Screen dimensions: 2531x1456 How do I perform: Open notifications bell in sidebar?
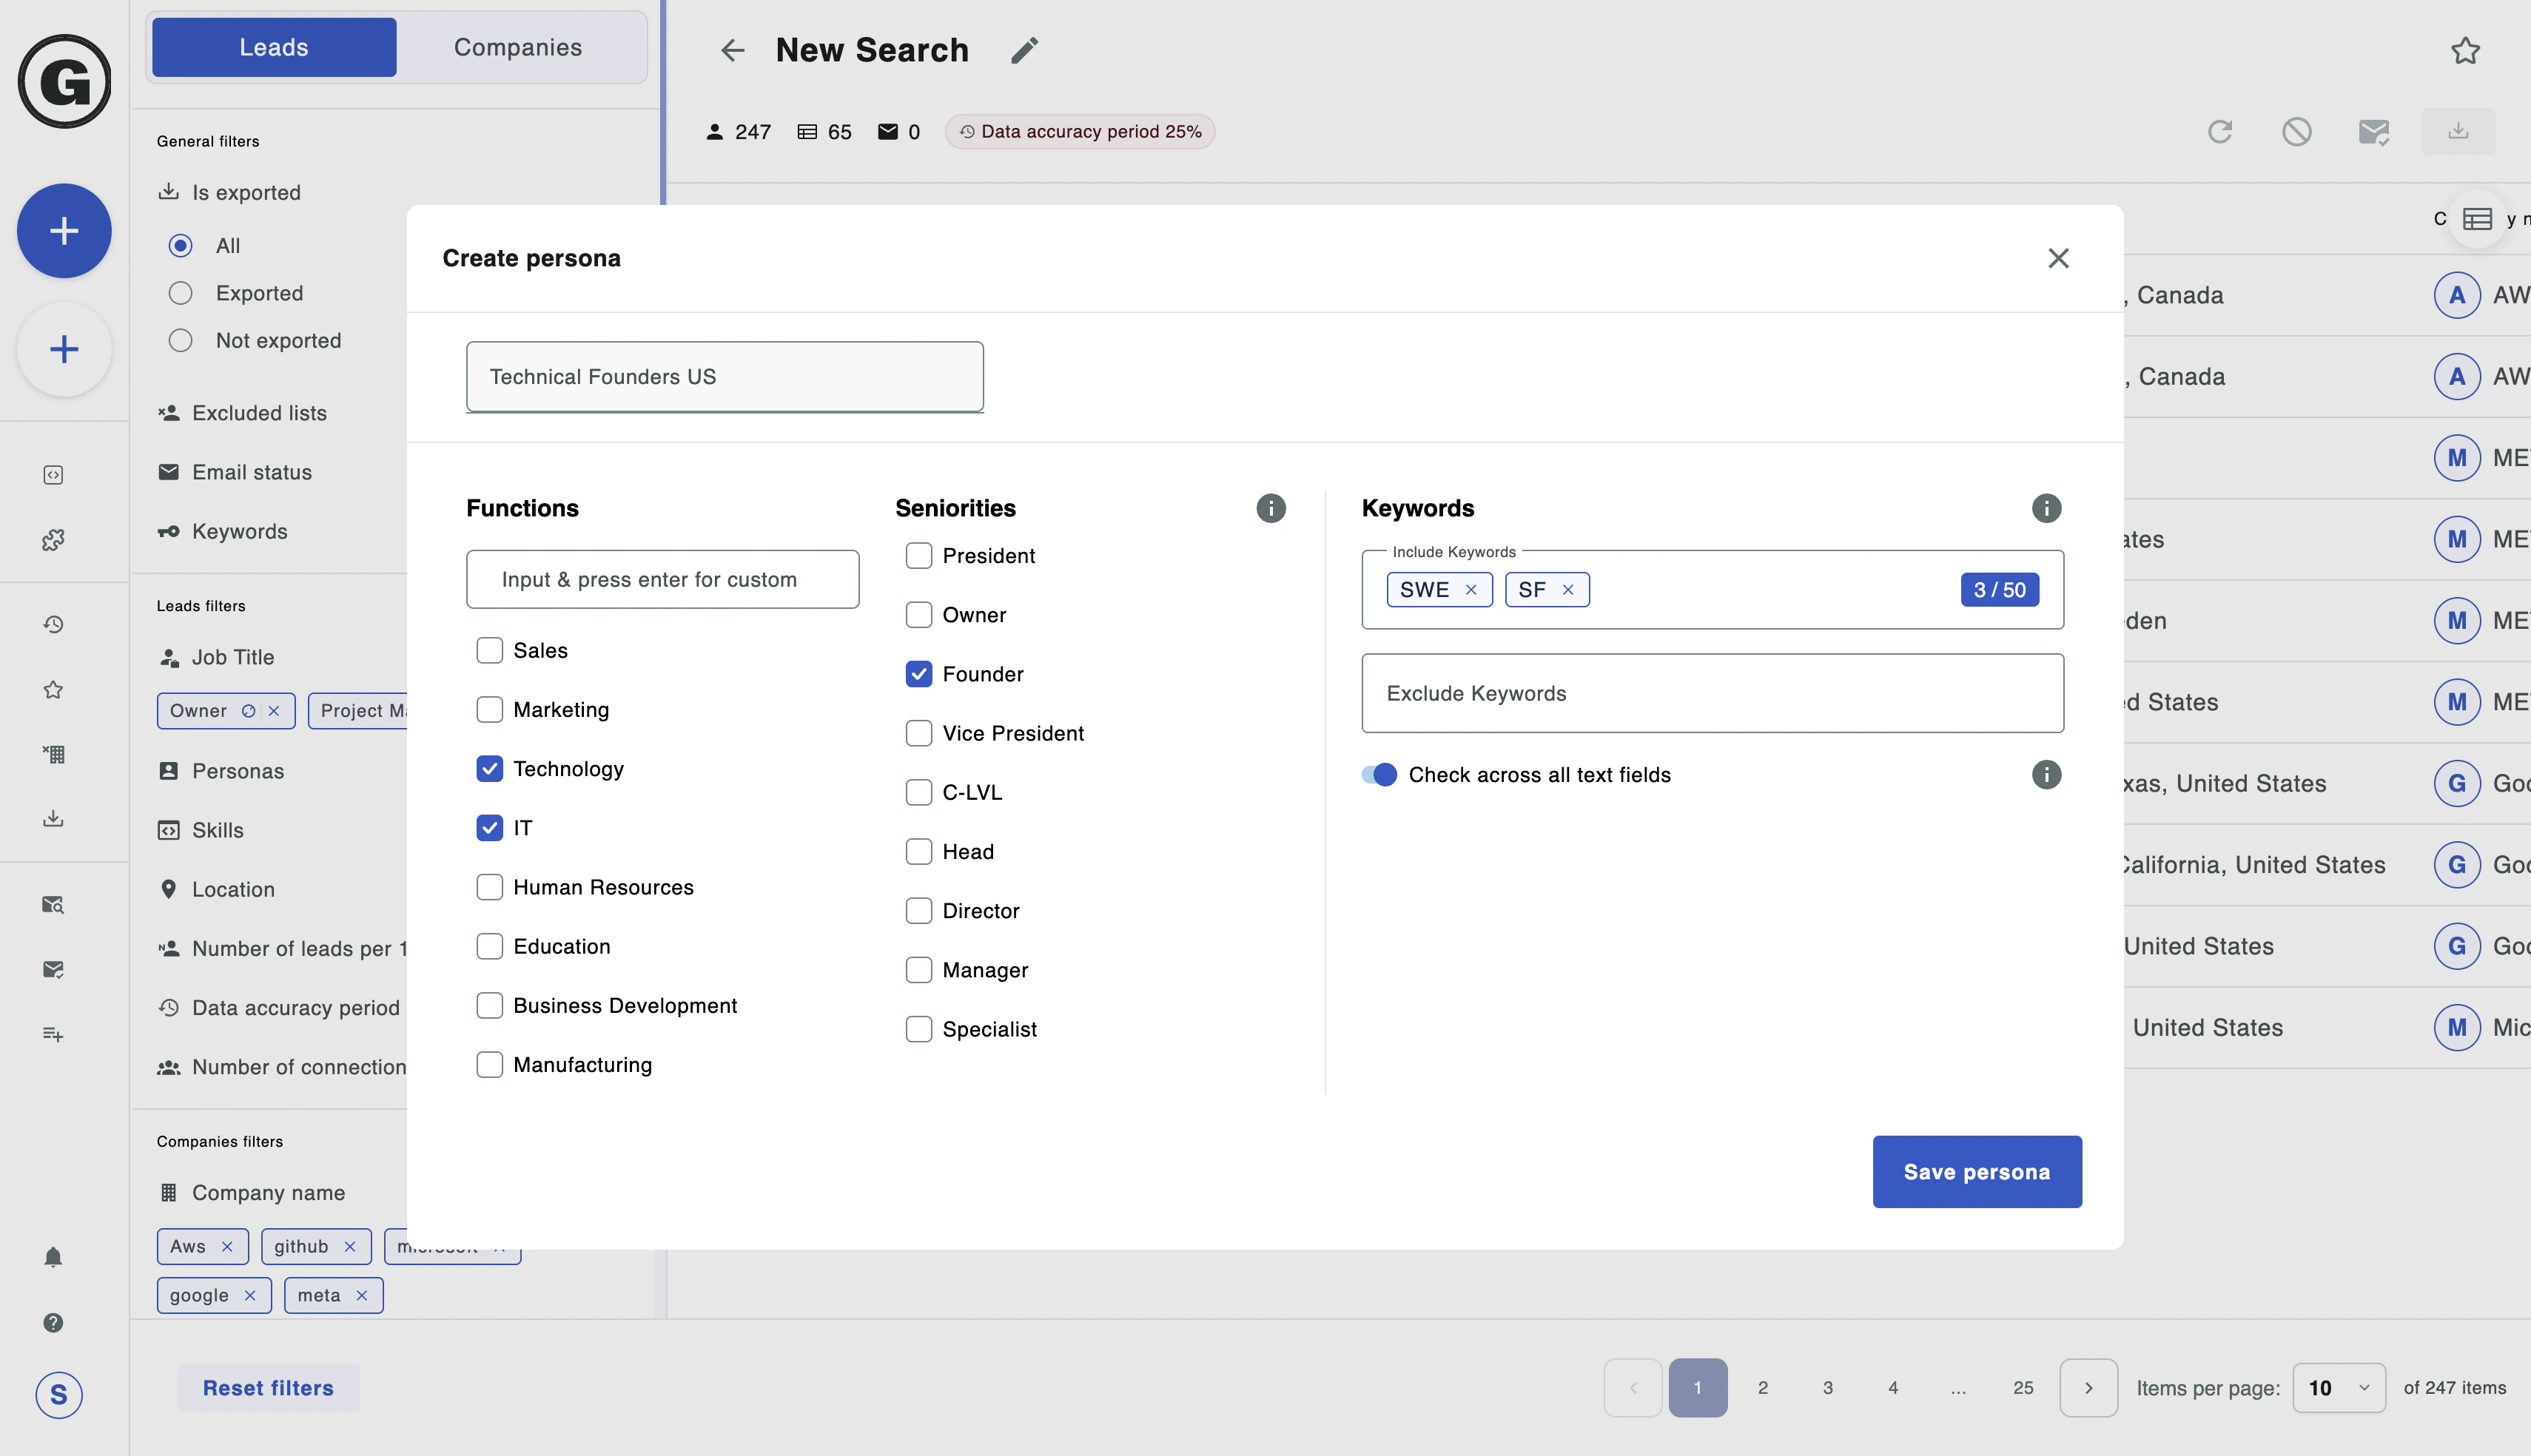tap(53, 1257)
